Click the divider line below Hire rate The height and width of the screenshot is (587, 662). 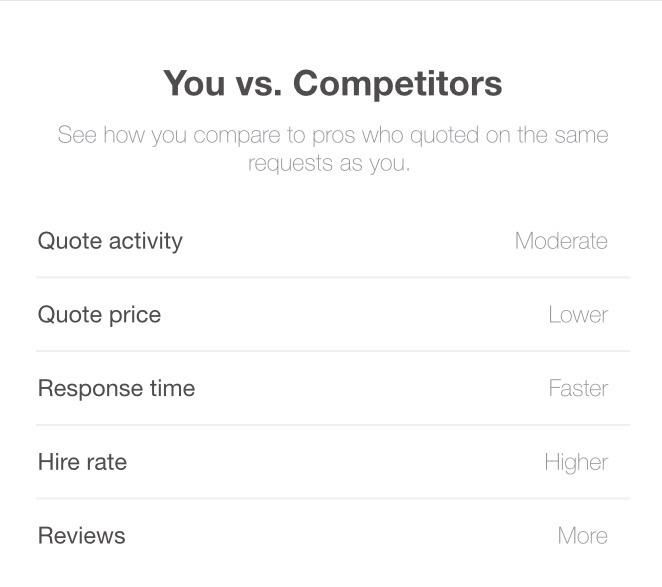332,498
